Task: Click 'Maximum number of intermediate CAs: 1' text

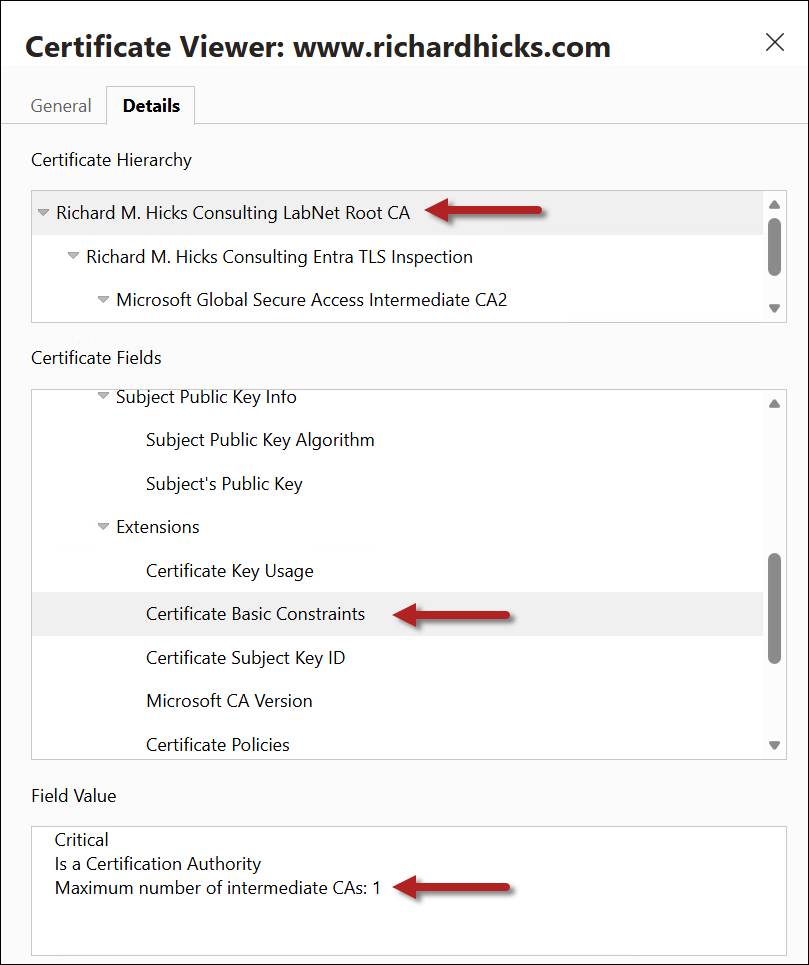Action: (x=218, y=888)
